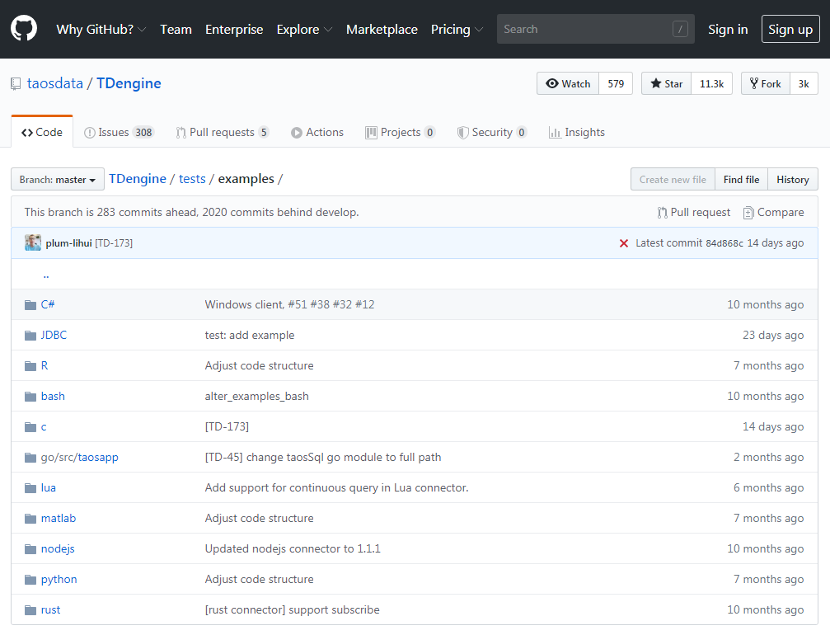Click the star icon on Star button
This screenshot has width=830, height=634.
coord(656,84)
